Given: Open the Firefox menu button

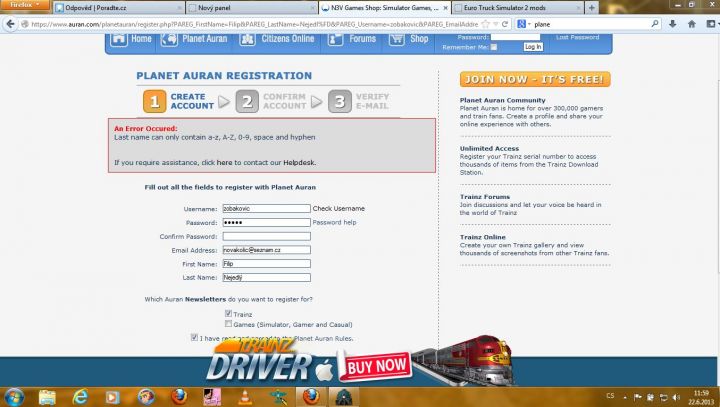Looking at the screenshot, I should tap(25, 5).
